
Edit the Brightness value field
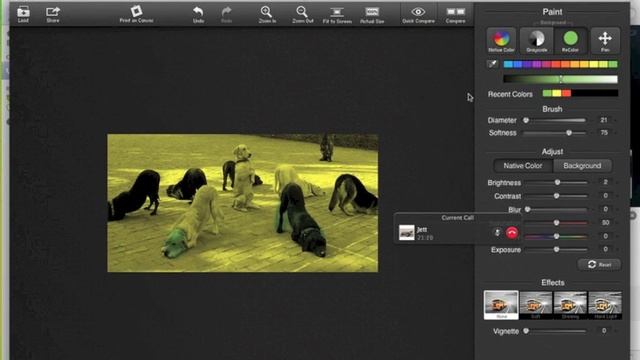(x=605, y=182)
